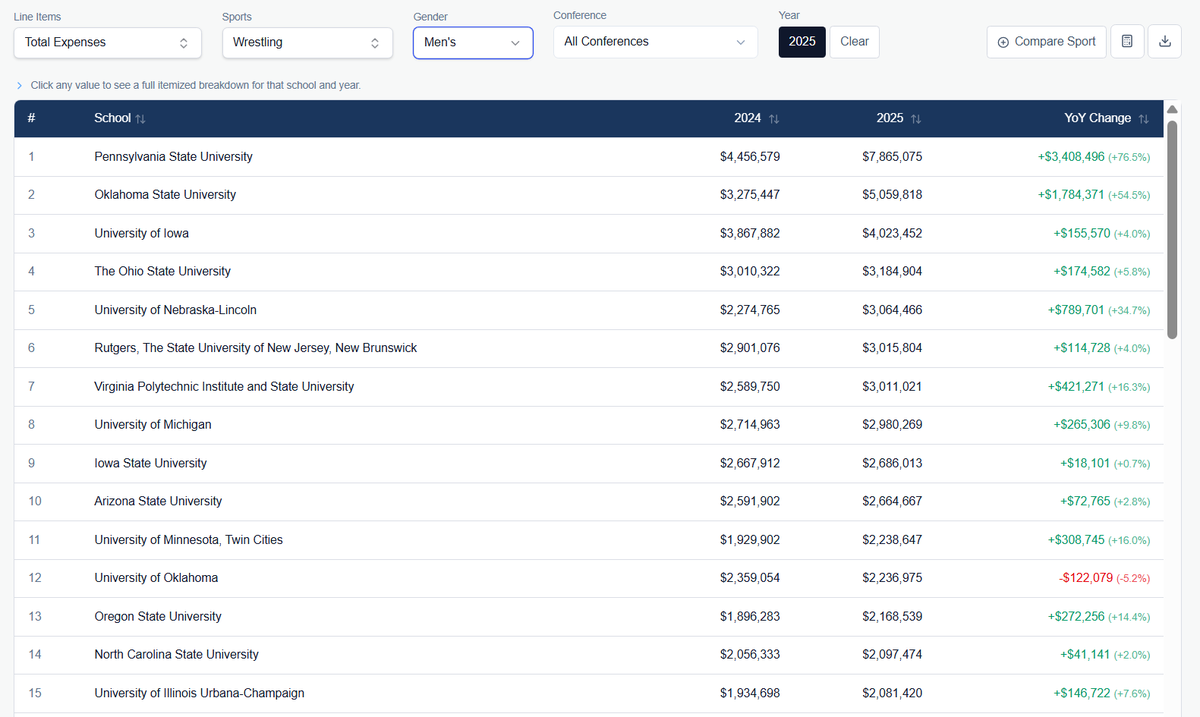Open the Line Items Total Expenses dropdown
Screen dimensions: 1200x717
point(107,42)
